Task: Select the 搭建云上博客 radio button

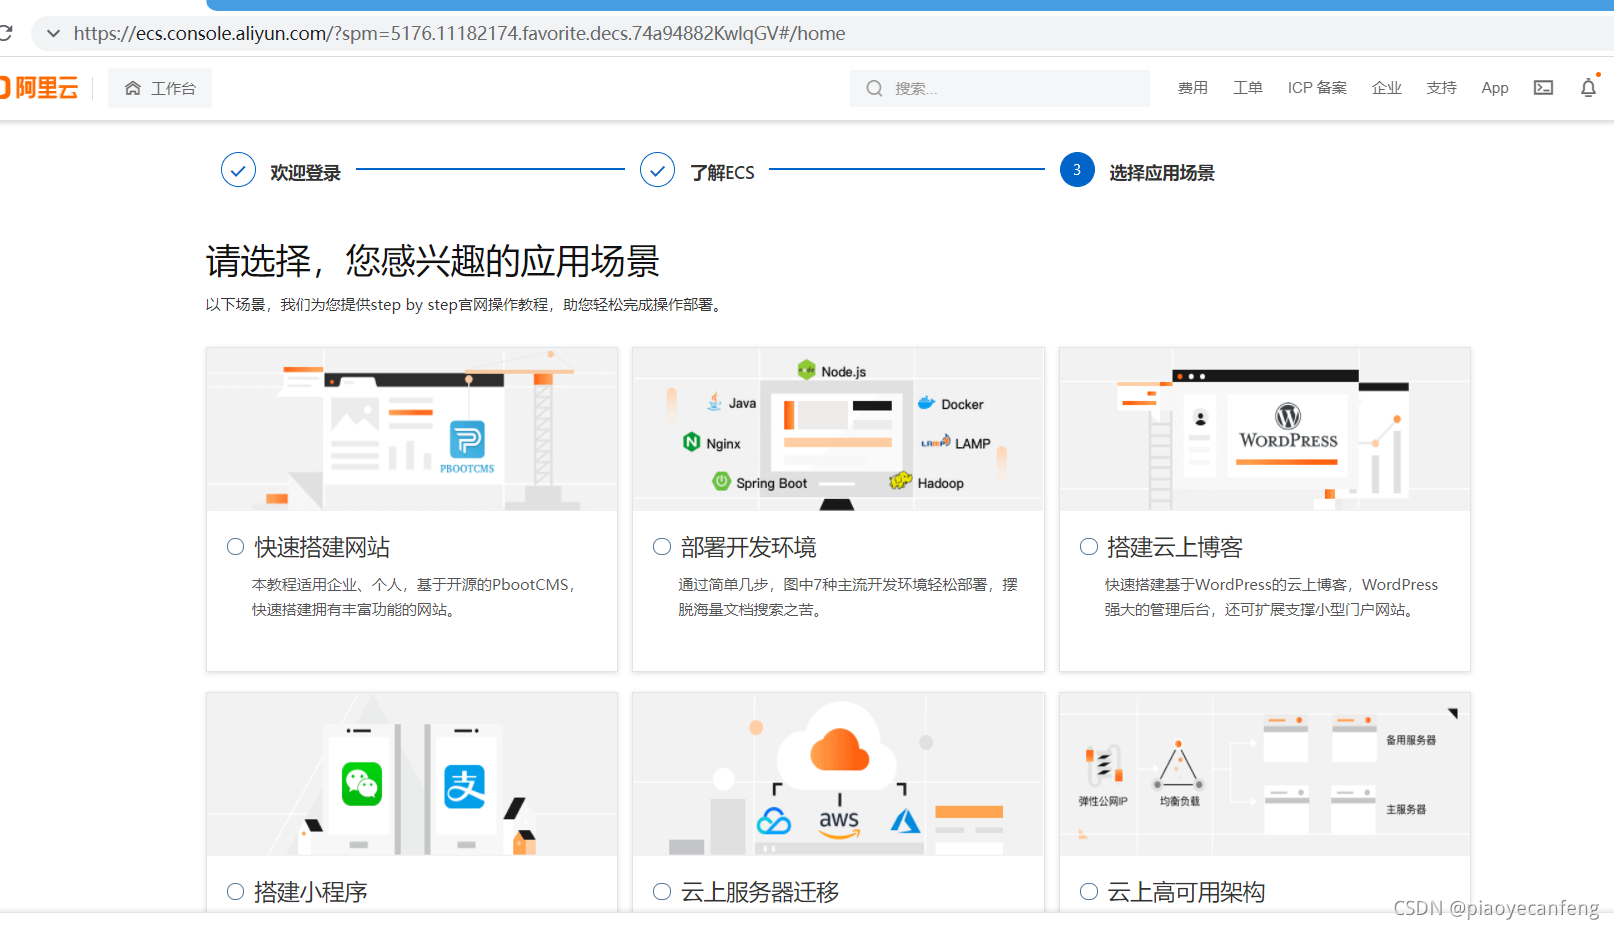Action: (1089, 547)
